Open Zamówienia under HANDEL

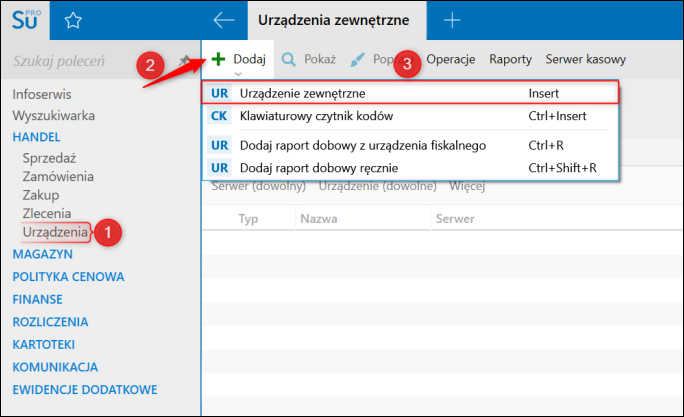tap(58, 177)
